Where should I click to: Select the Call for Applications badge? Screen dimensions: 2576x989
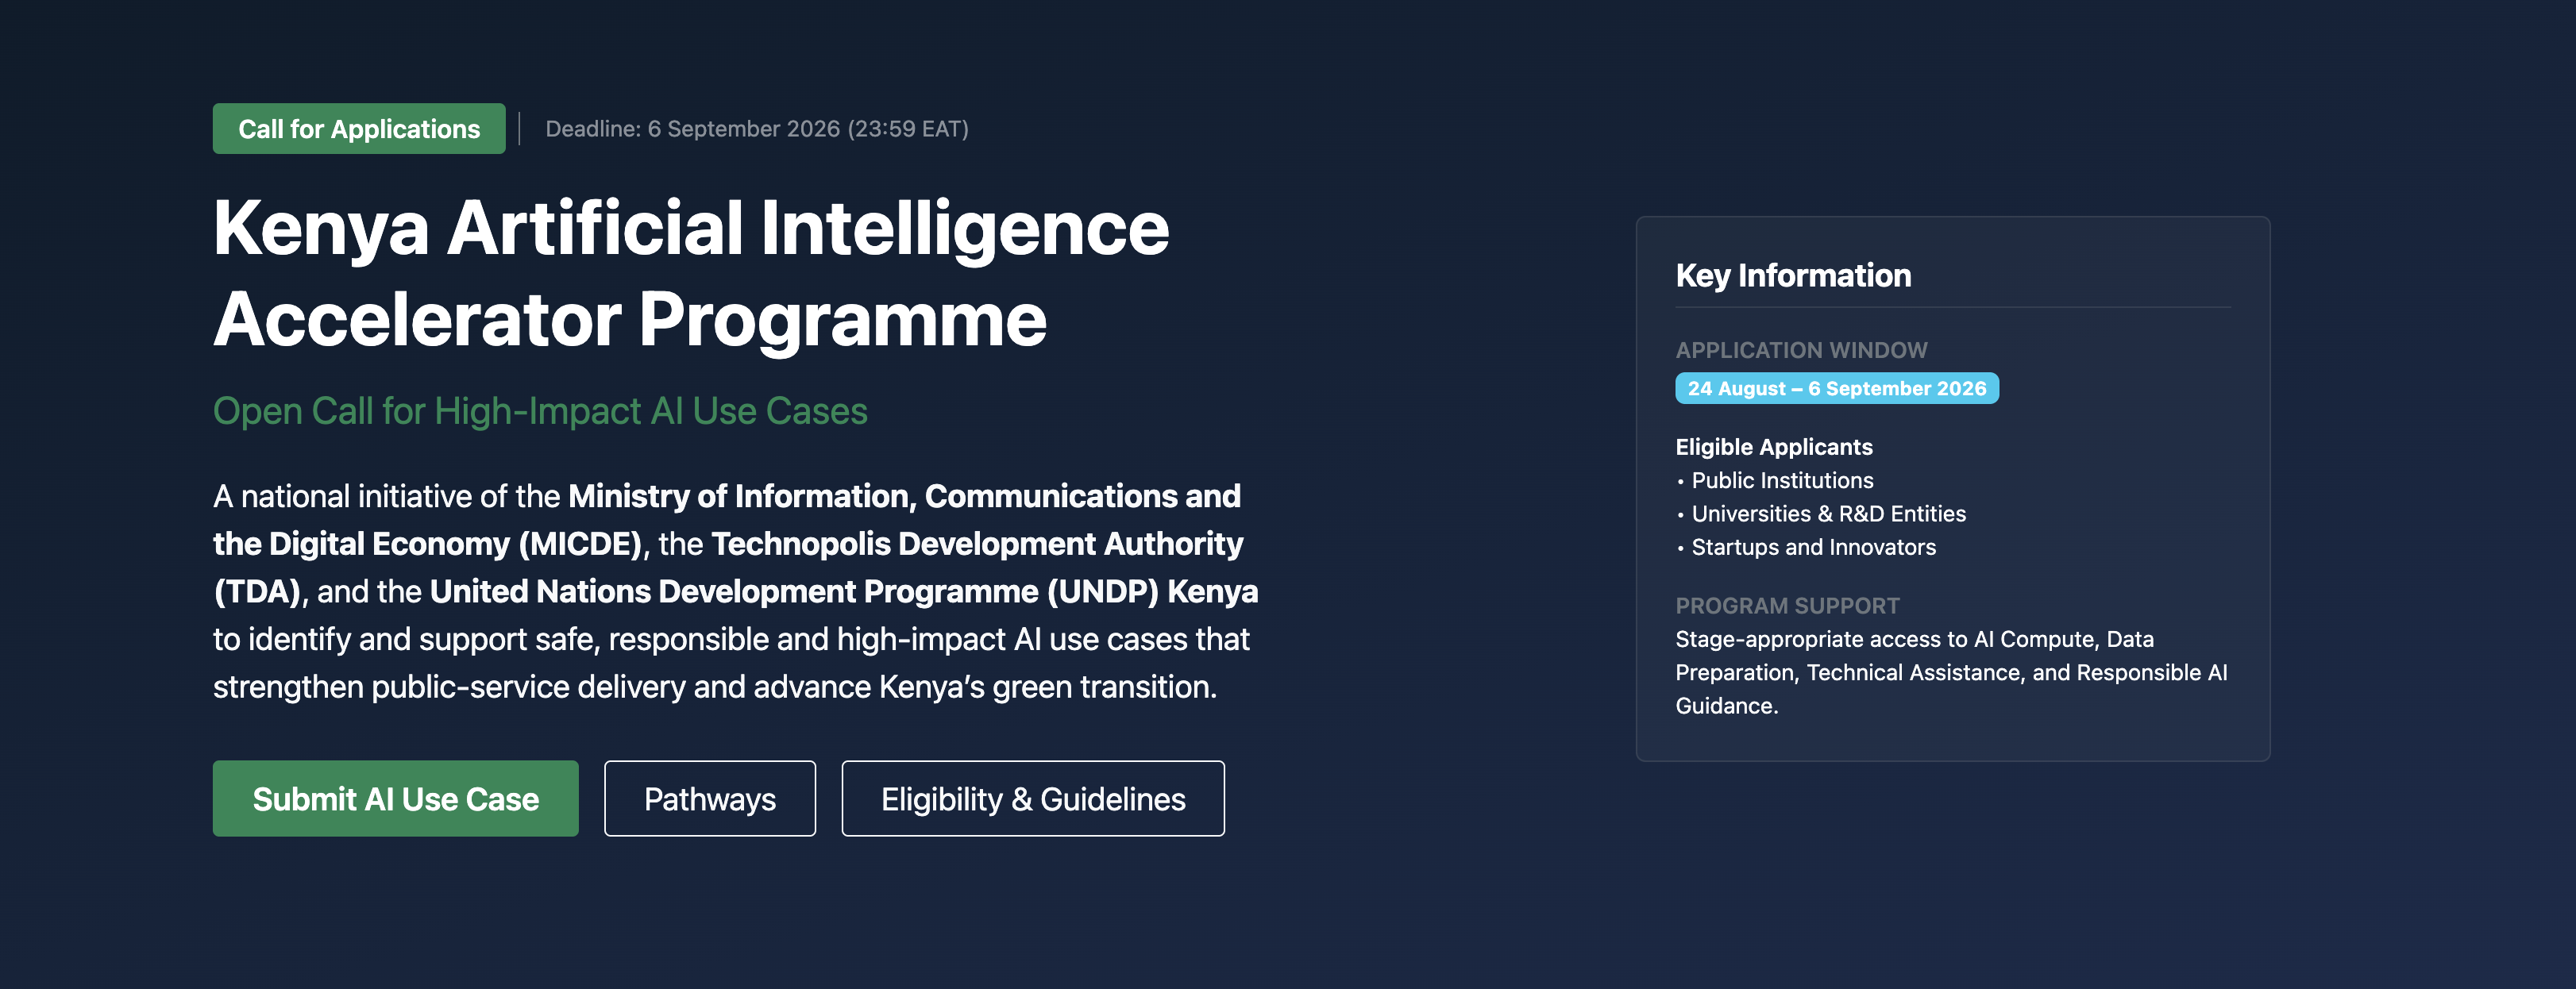(359, 128)
